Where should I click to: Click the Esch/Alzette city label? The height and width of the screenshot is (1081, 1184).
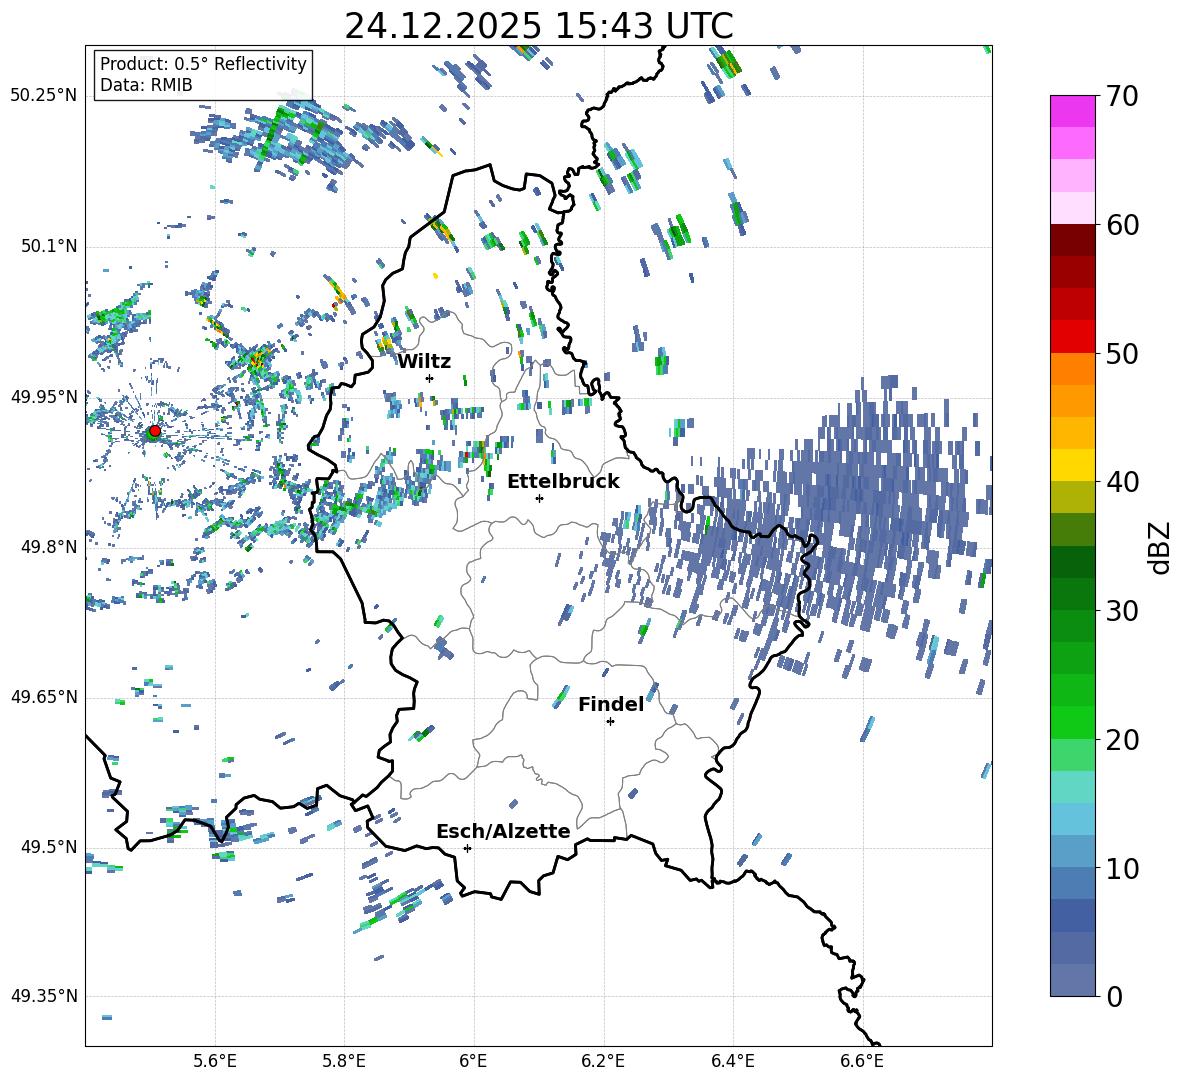pos(504,831)
